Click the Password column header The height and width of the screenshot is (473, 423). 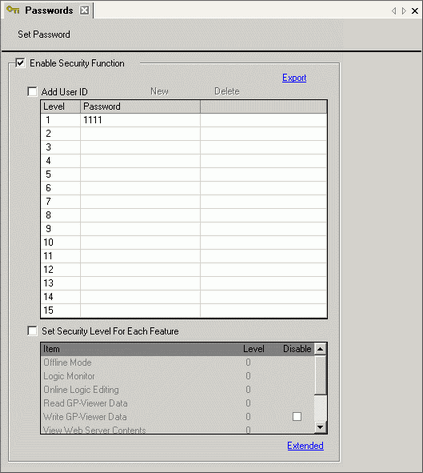(x=140, y=107)
